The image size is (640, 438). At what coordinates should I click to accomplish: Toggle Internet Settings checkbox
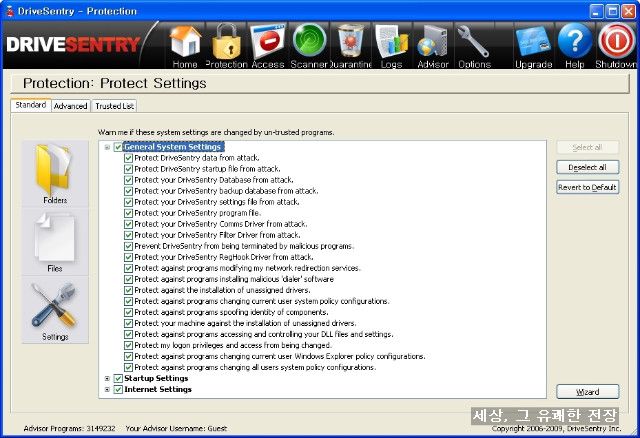[118, 389]
